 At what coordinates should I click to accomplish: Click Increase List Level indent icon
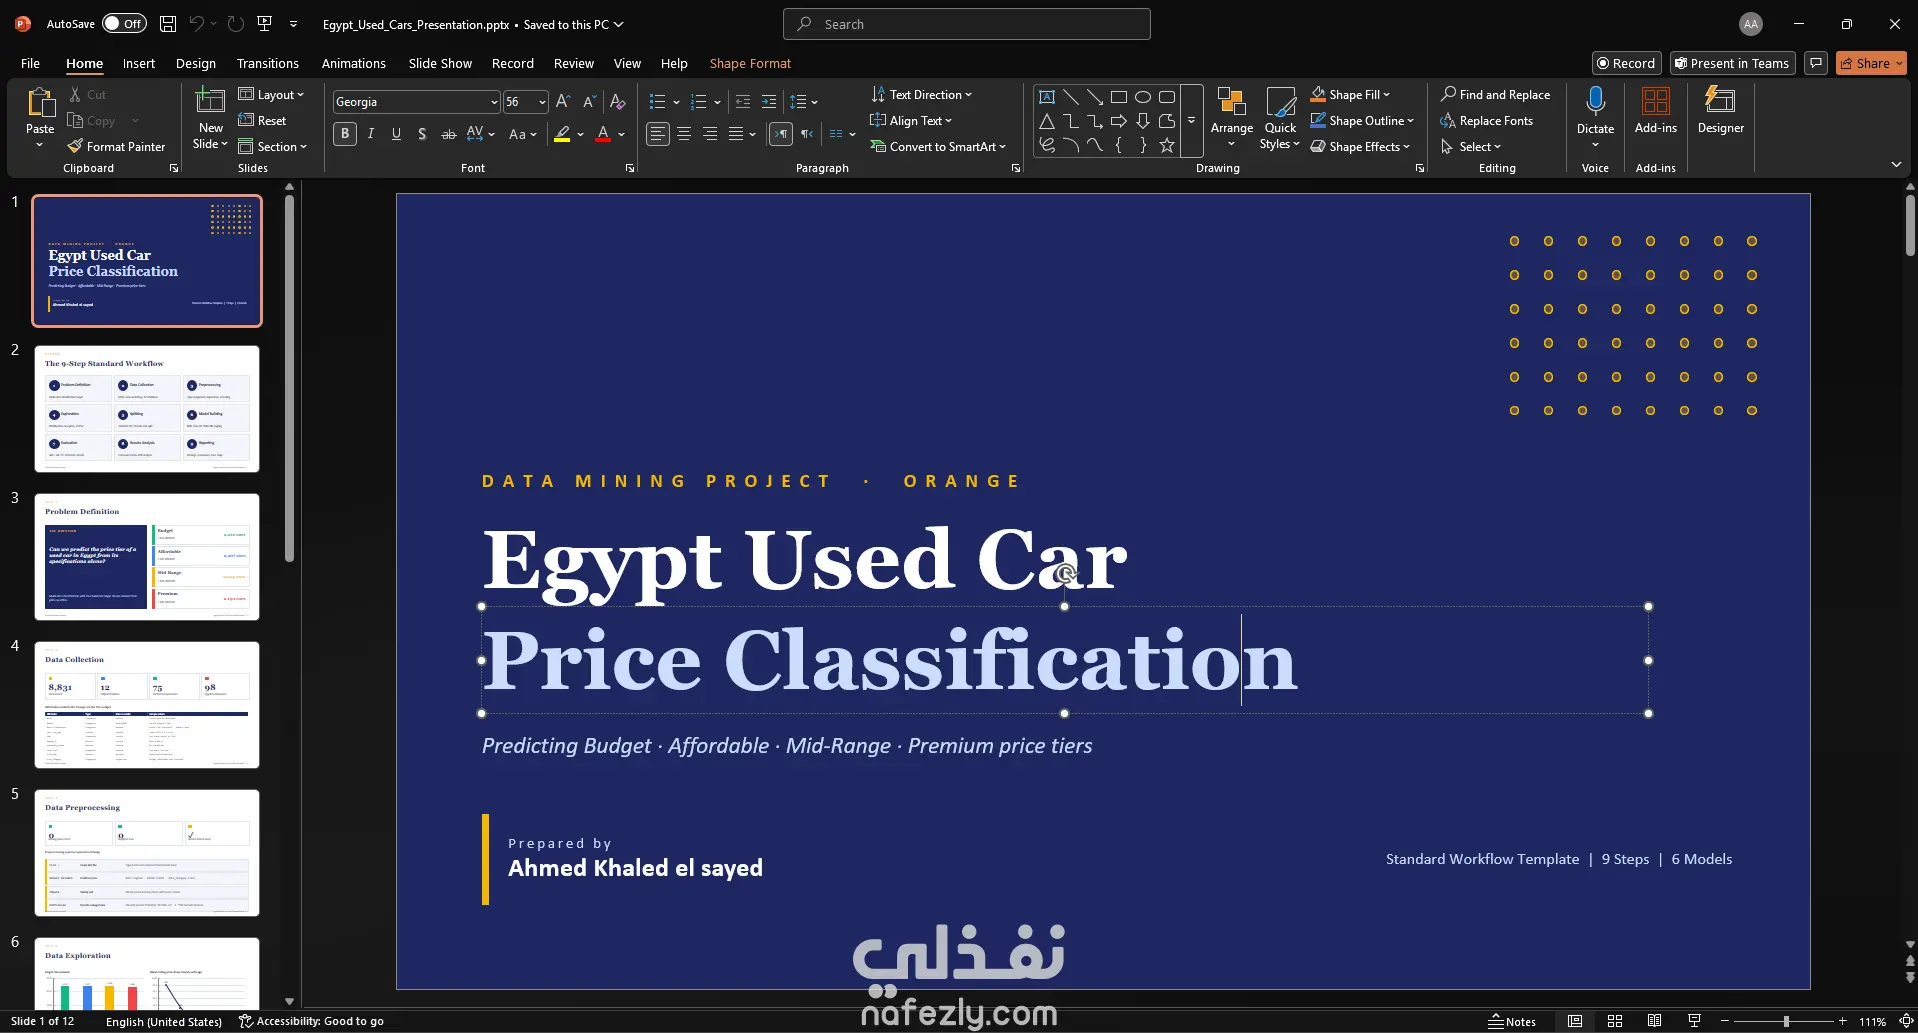coord(768,102)
